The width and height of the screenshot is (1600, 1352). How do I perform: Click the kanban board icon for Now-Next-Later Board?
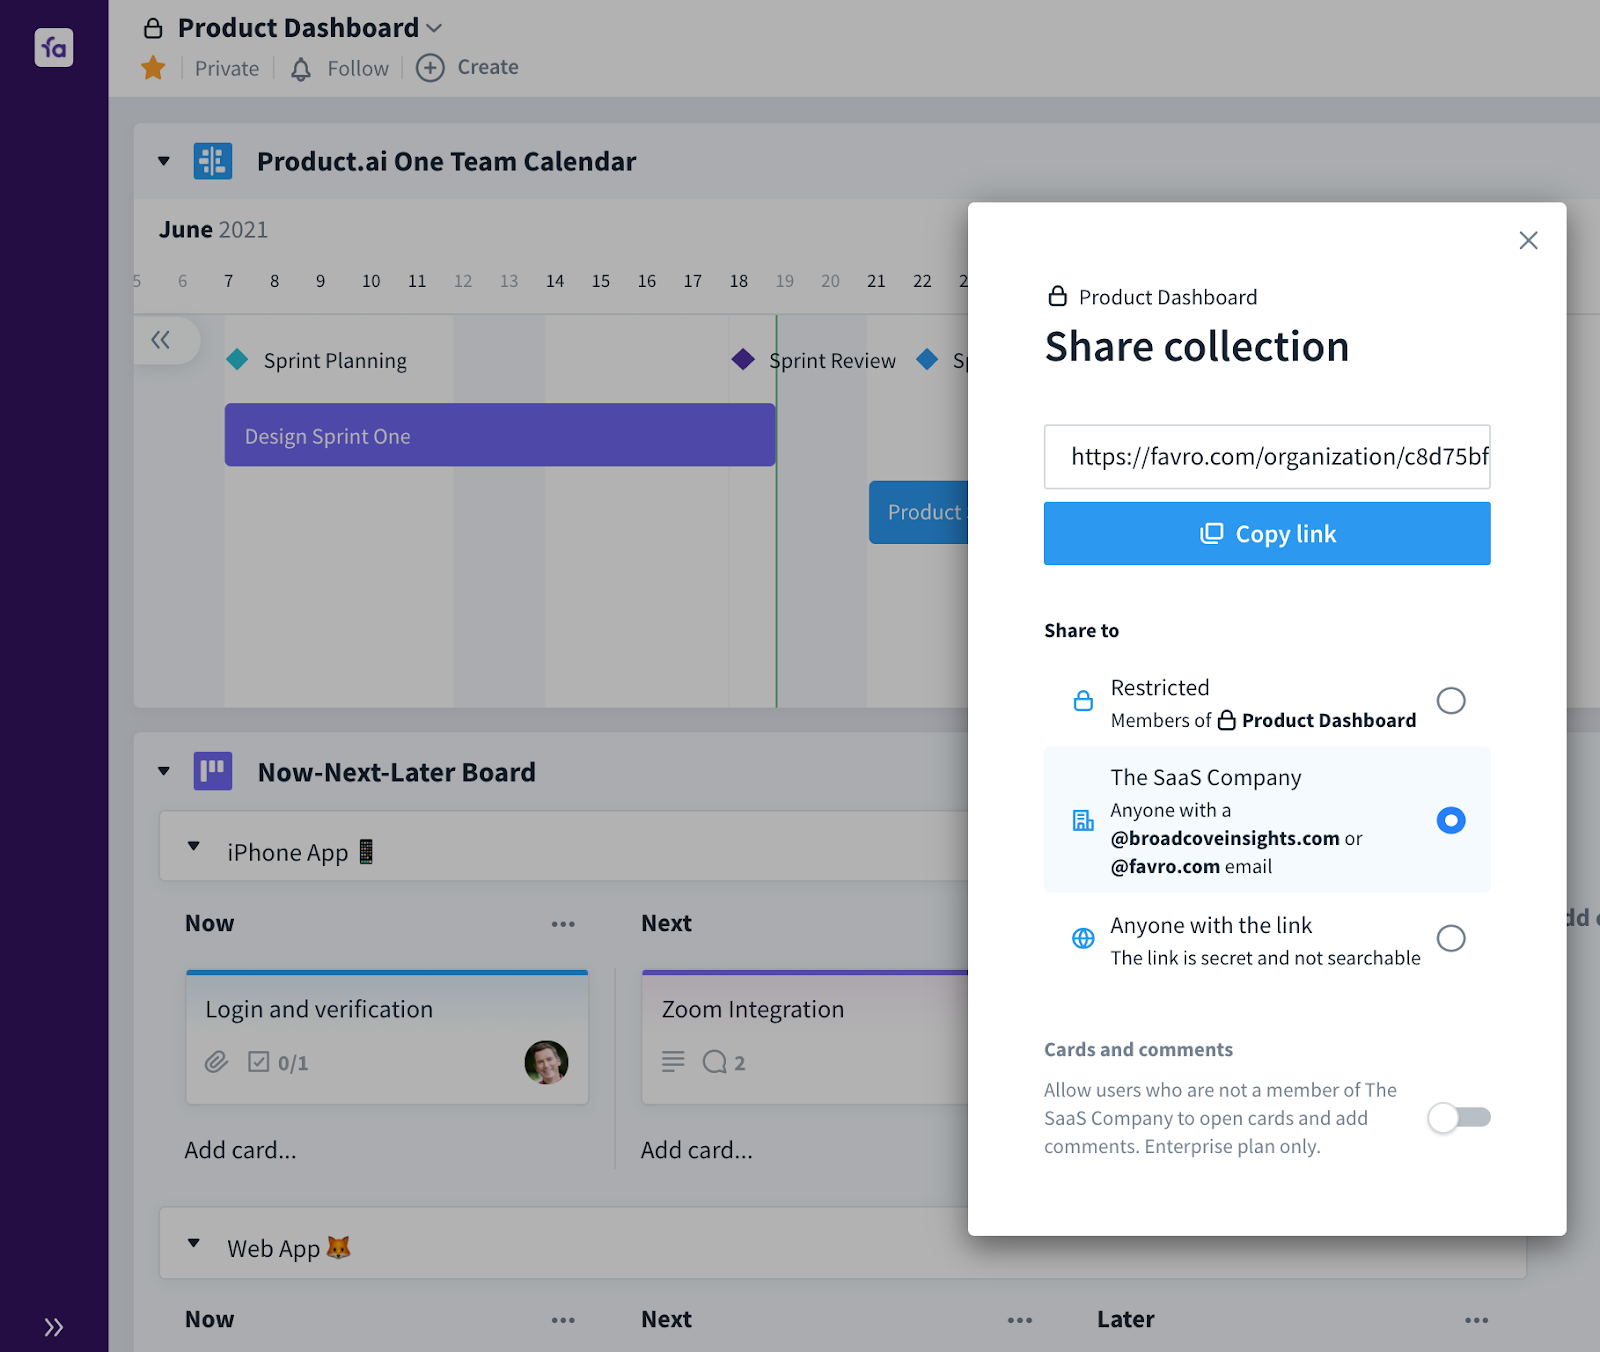click(213, 771)
